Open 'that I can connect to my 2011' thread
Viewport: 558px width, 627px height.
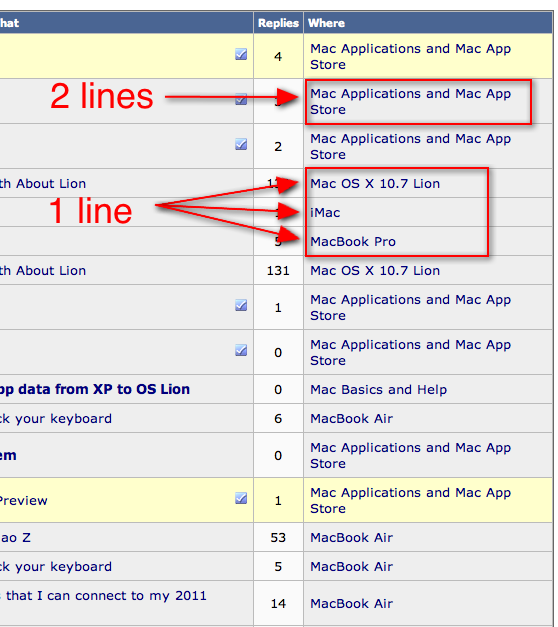click(x=103, y=596)
